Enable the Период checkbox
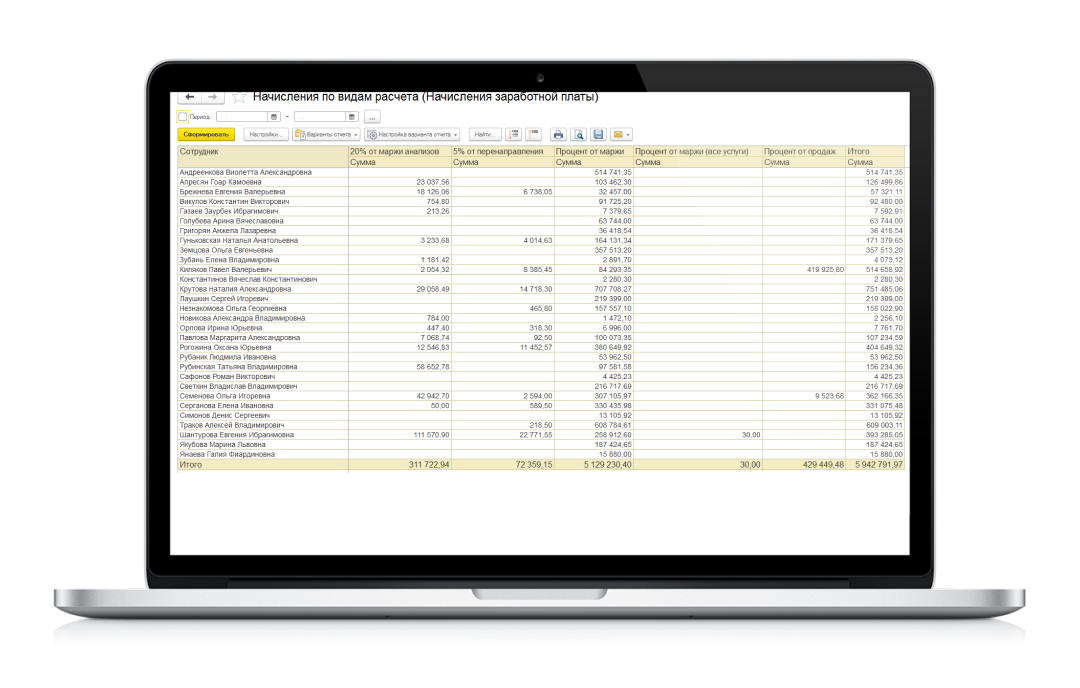The height and width of the screenshot is (688, 1080). [182, 117]
